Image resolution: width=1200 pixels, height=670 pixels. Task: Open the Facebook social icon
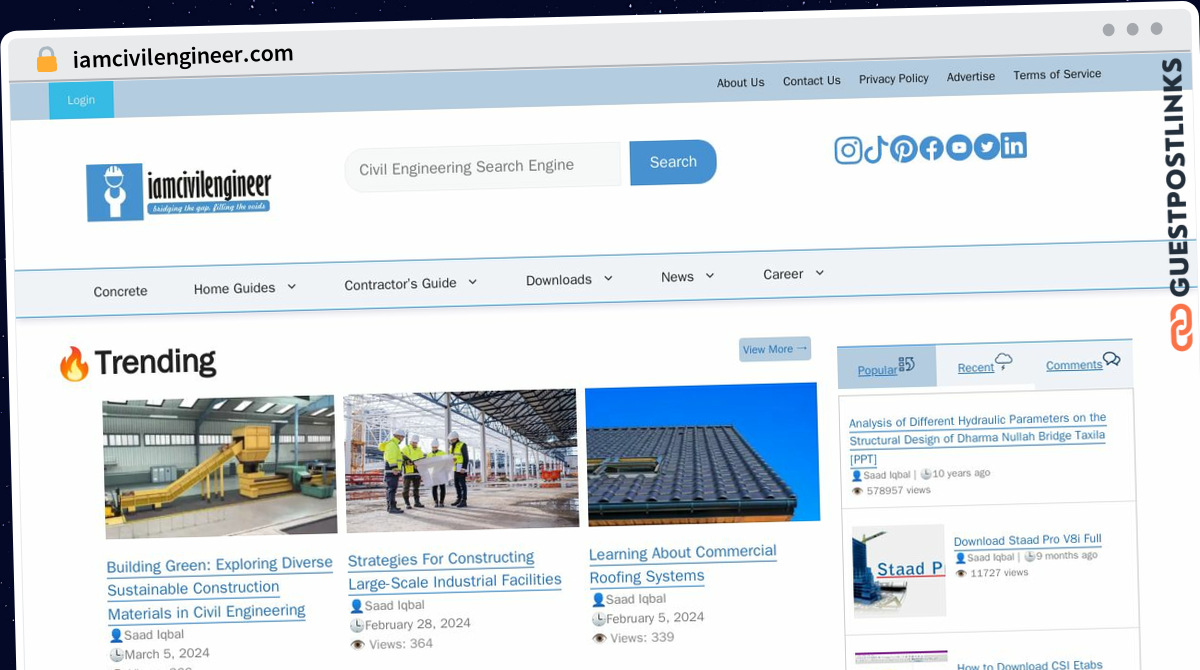(931, 149)
